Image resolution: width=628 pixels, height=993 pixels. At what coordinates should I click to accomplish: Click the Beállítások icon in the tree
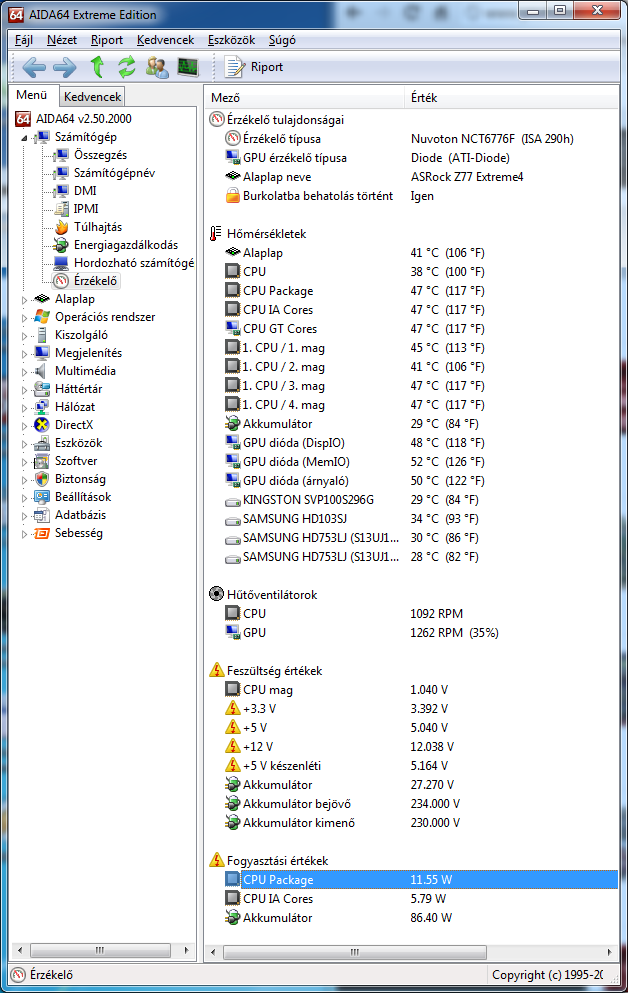(42, 497)
